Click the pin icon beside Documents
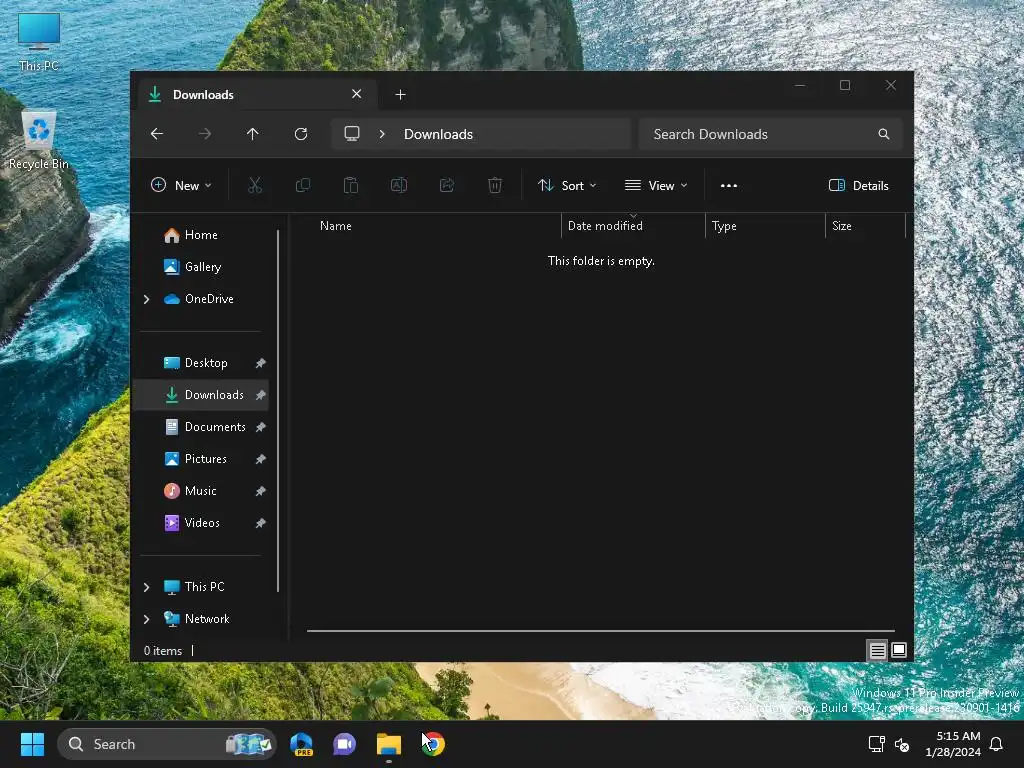1024x768 pixels. coord(260,427)
